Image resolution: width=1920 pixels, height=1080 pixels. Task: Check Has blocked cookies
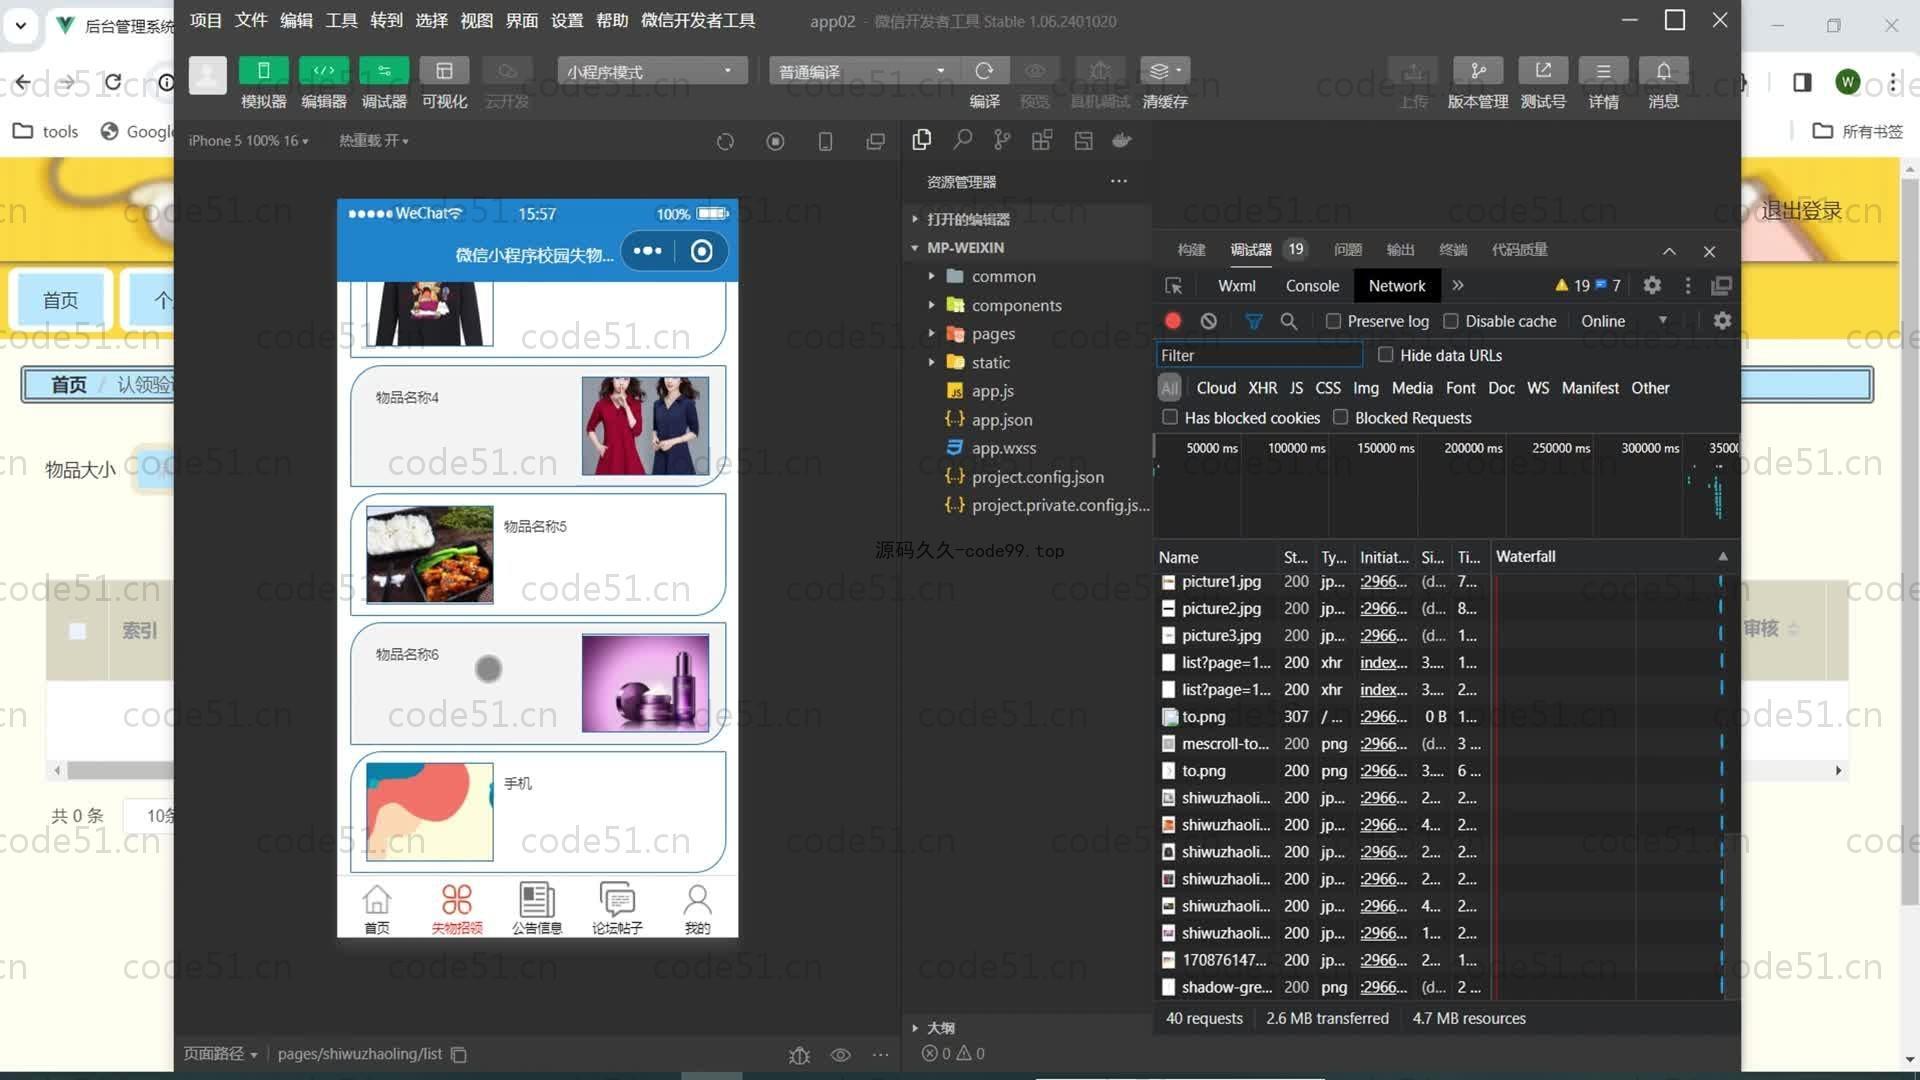coord(1170,417)
